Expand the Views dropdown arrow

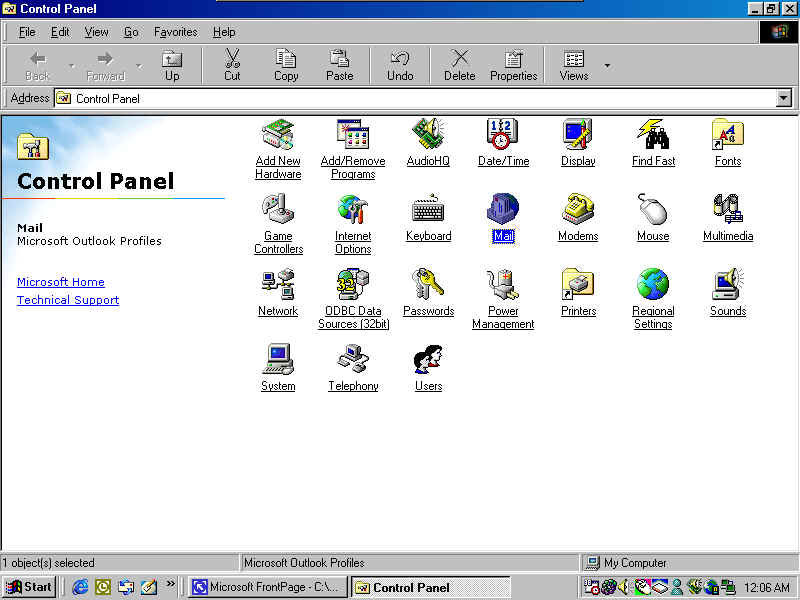607,65
